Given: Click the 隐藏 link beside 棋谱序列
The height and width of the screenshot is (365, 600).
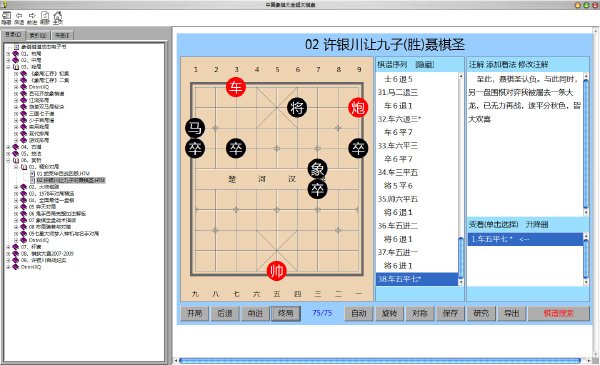Looking at the screenshot, I should point(425,65).
